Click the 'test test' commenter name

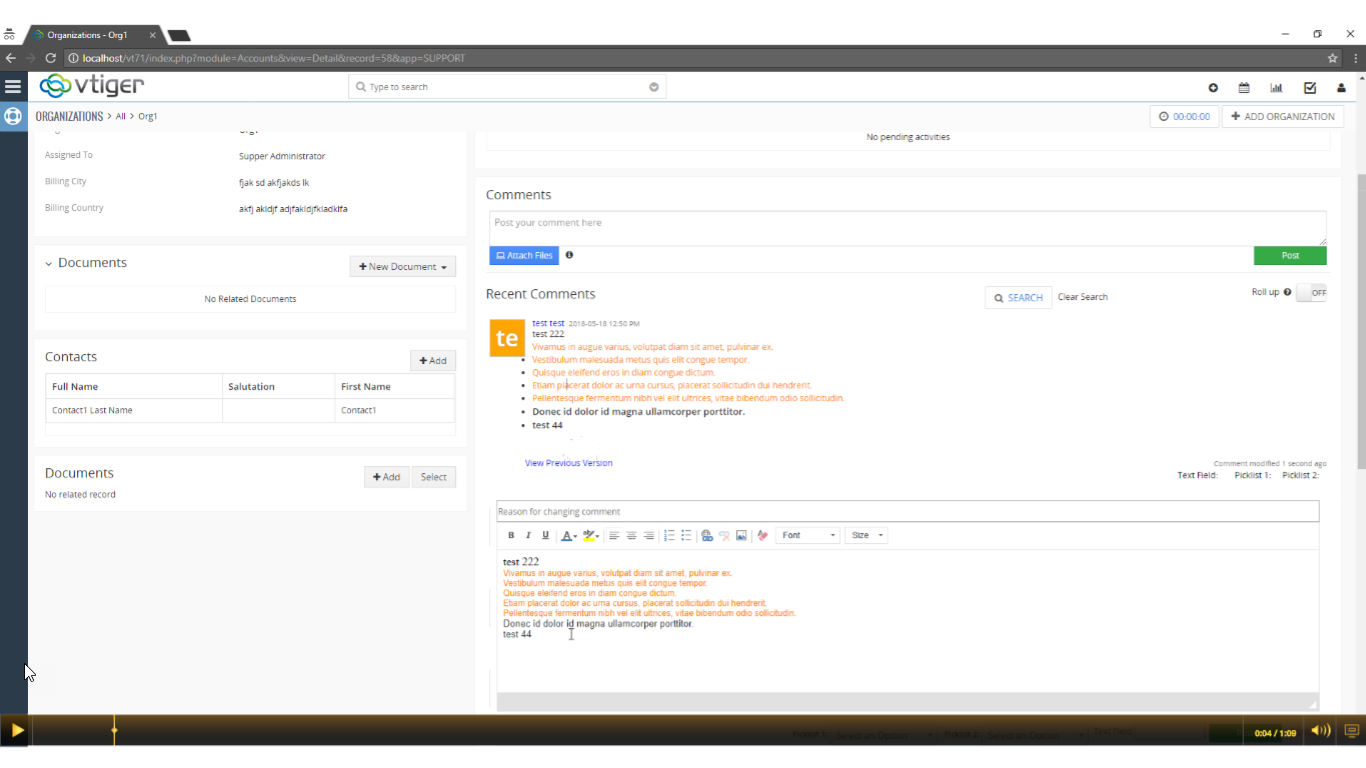coord(548,324)
